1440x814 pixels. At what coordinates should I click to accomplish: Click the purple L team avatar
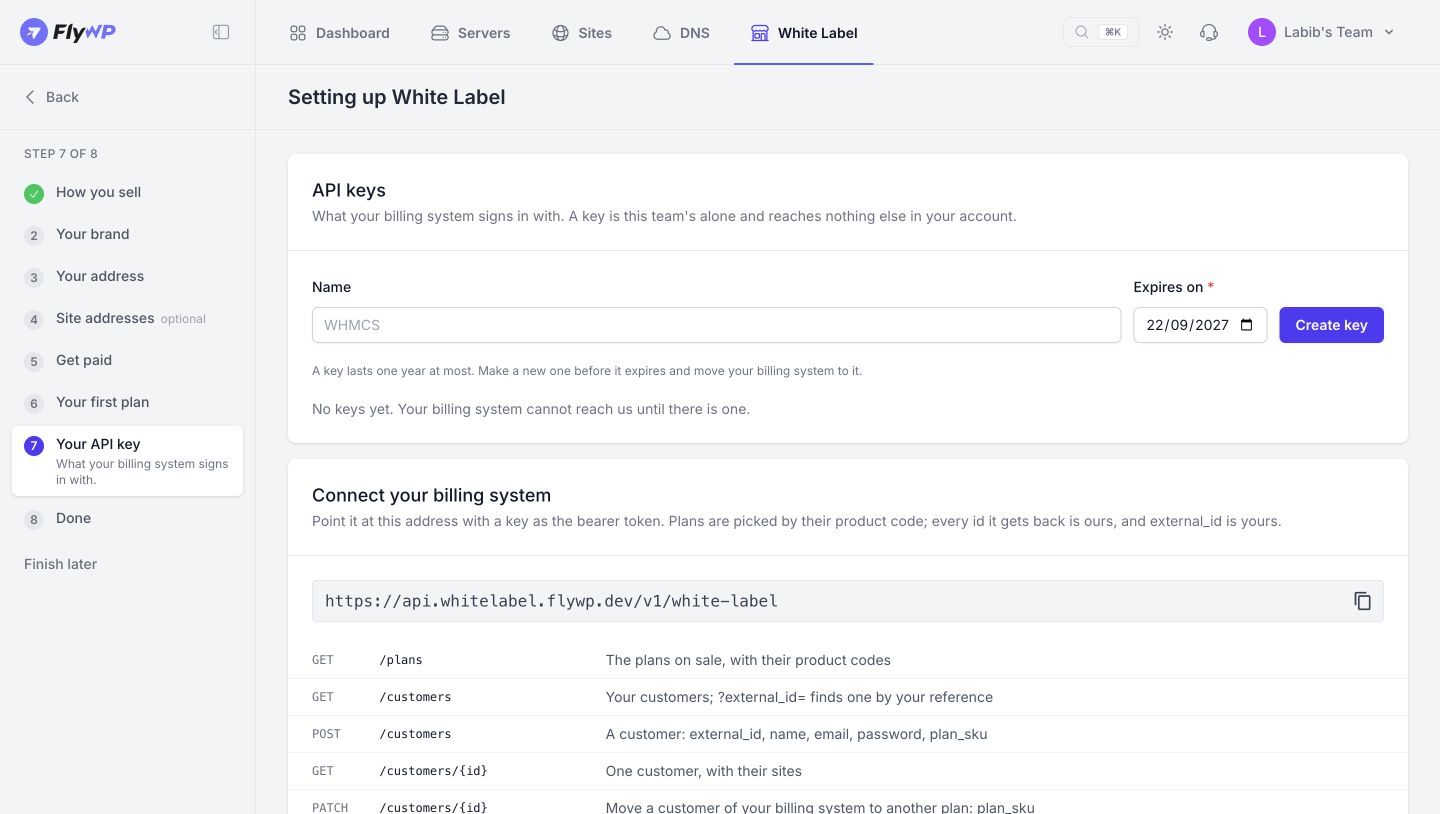tap(1262, 32)
